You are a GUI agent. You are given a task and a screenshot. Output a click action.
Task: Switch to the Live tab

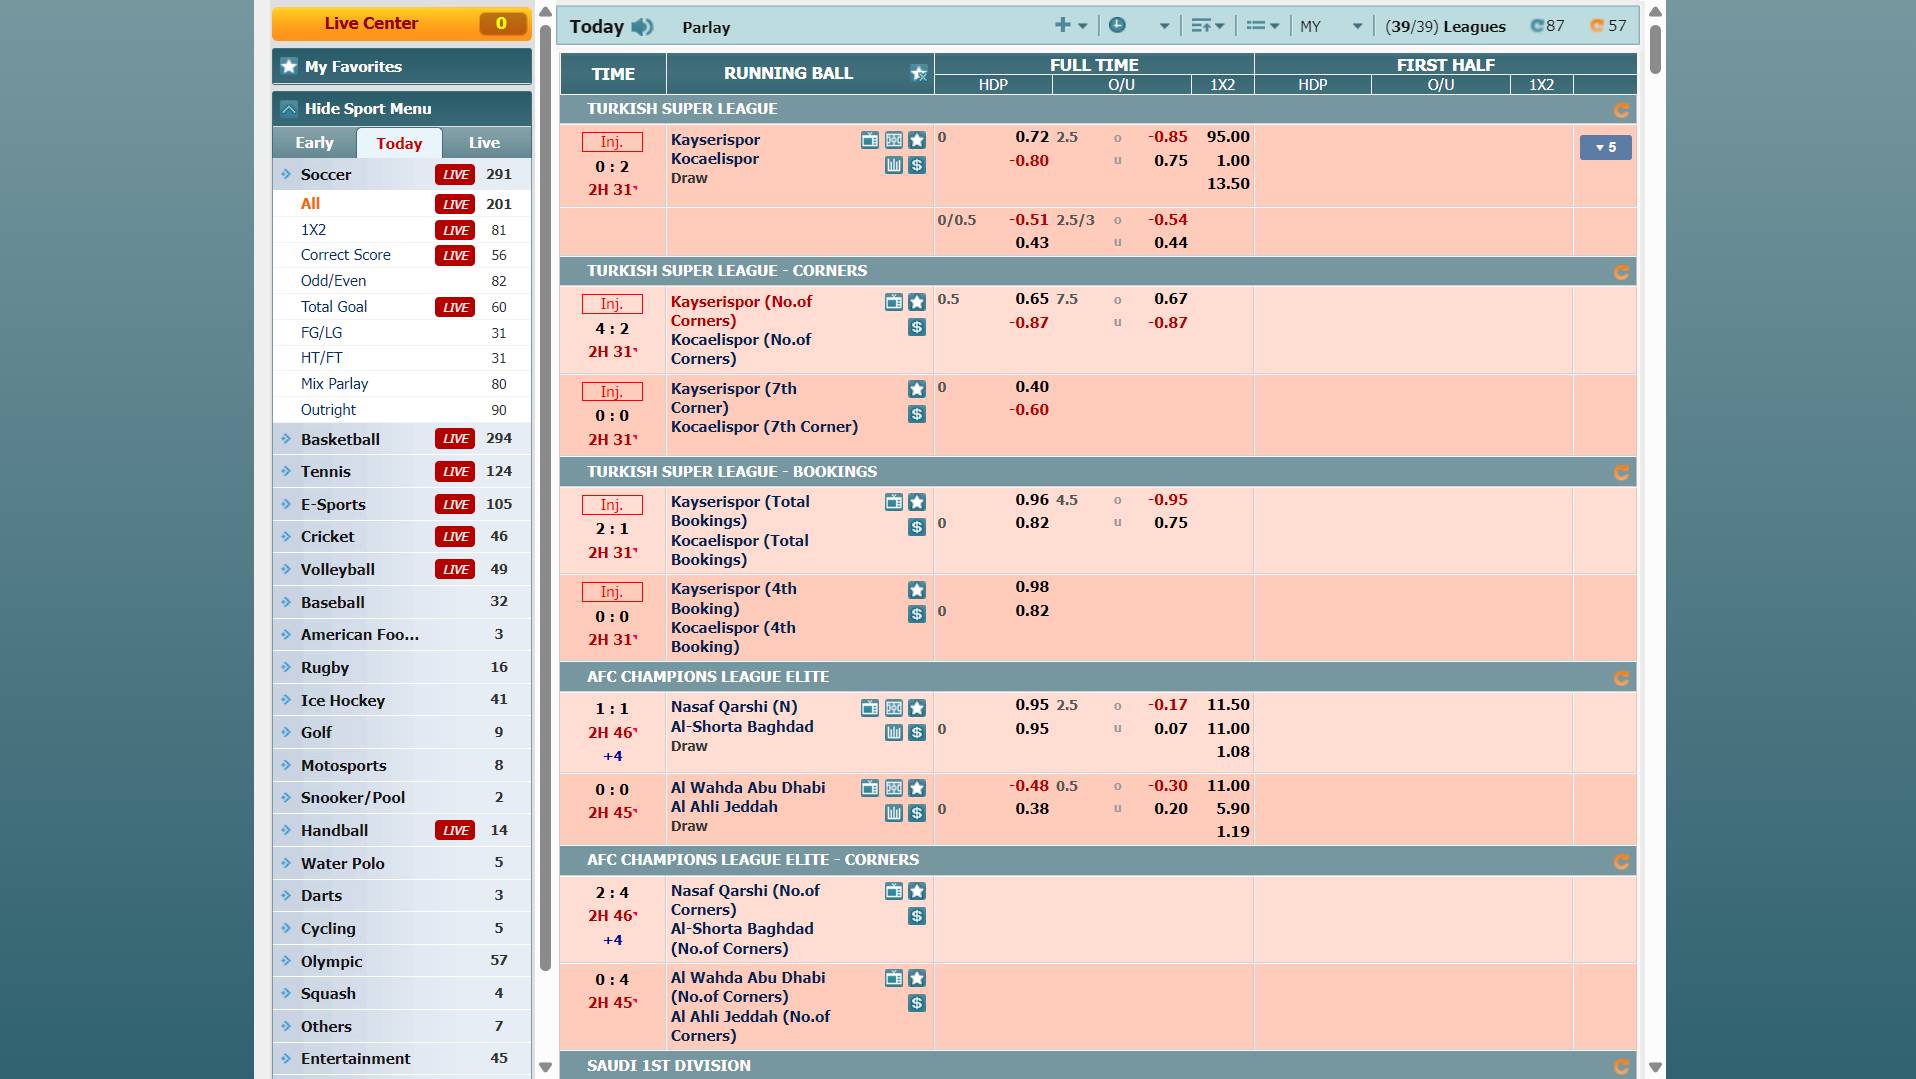pos(484,142)
